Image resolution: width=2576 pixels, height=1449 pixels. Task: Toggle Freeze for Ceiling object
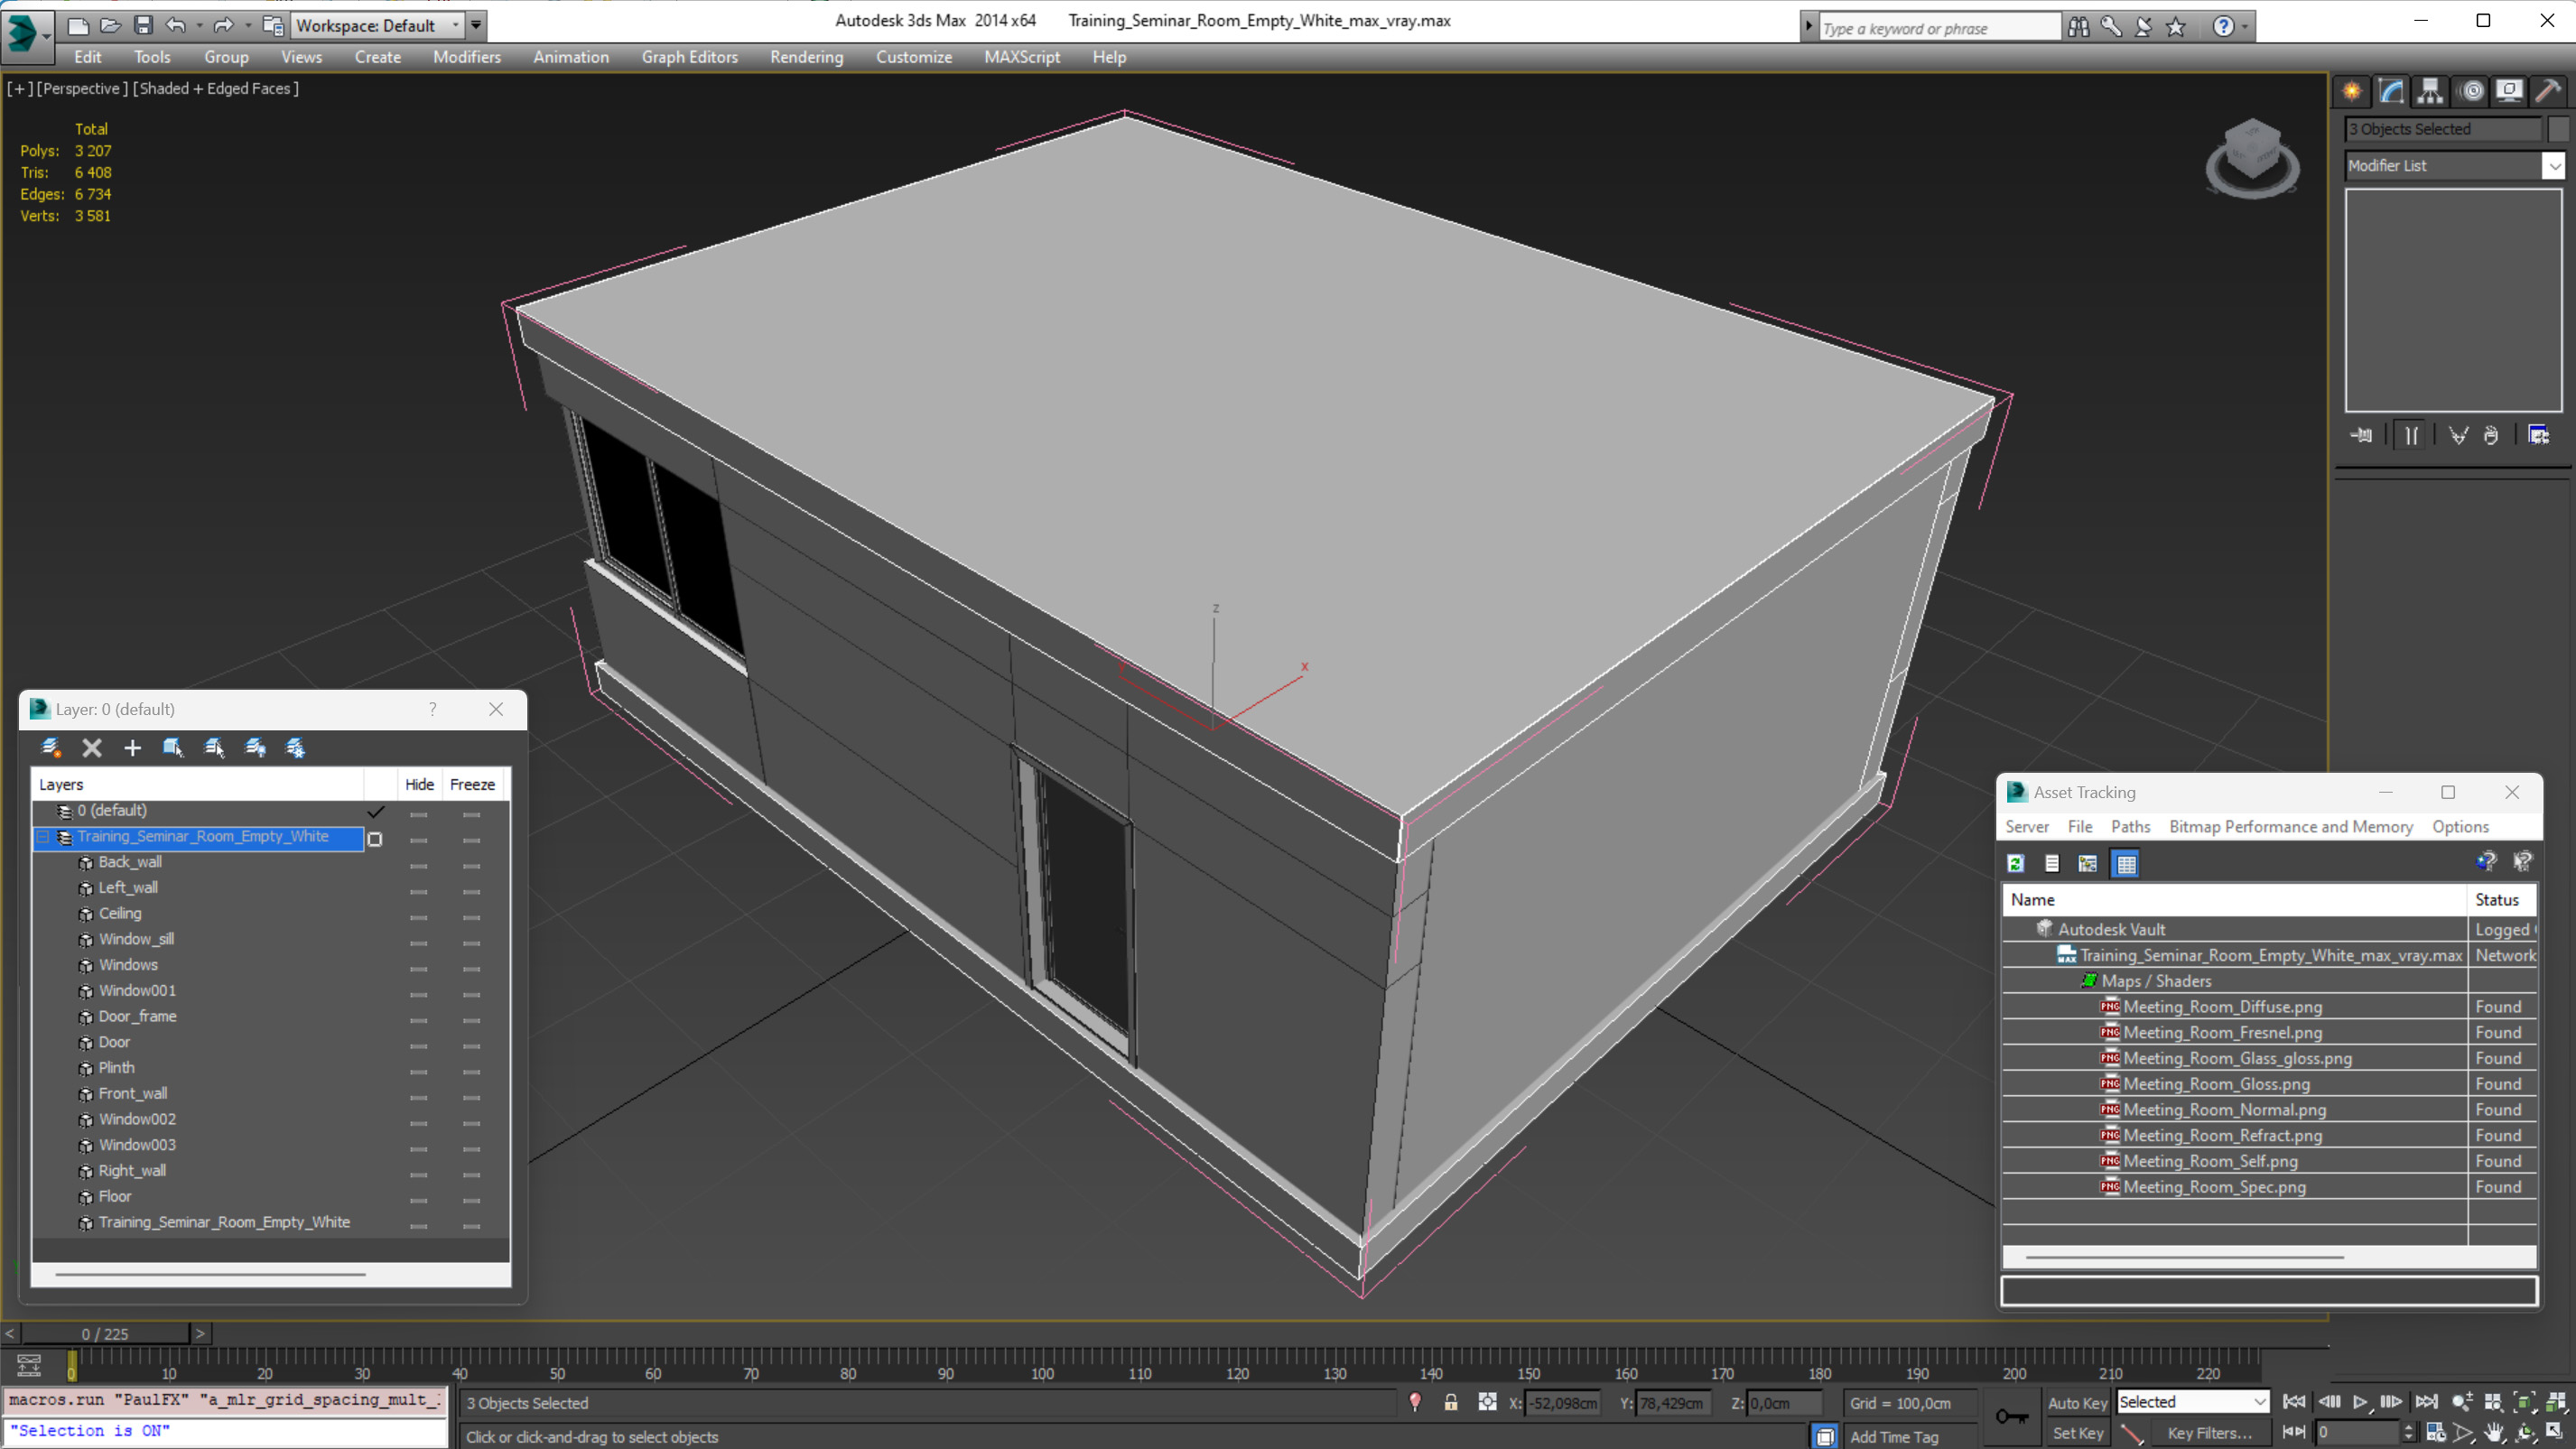pyautogui.click(x=471, y=917)
